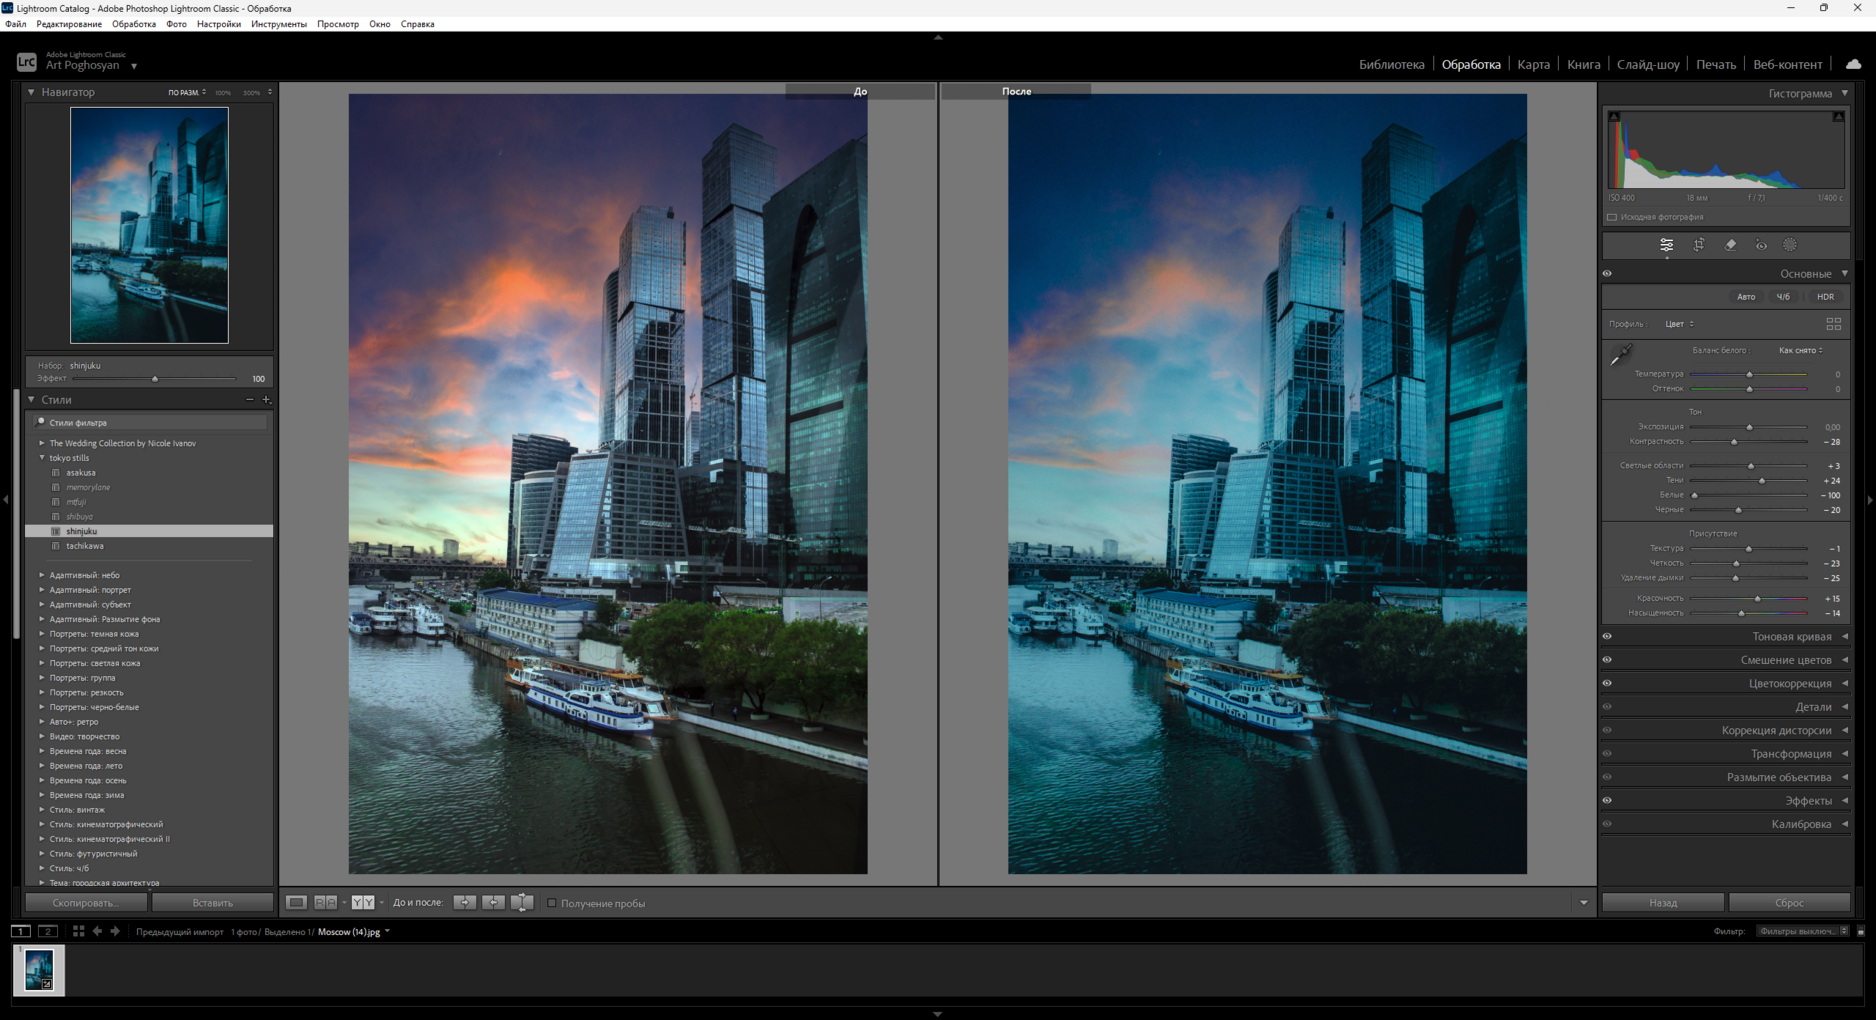Enable the Получение пробы checkbox
This screenshot has height=1020, width=1876.
coord(552,903)
